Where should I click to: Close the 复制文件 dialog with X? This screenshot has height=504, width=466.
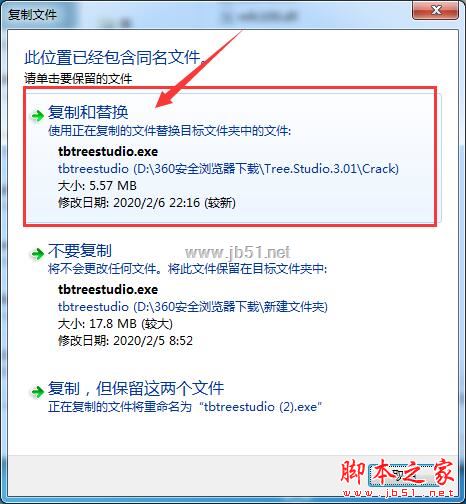[435, 10]
